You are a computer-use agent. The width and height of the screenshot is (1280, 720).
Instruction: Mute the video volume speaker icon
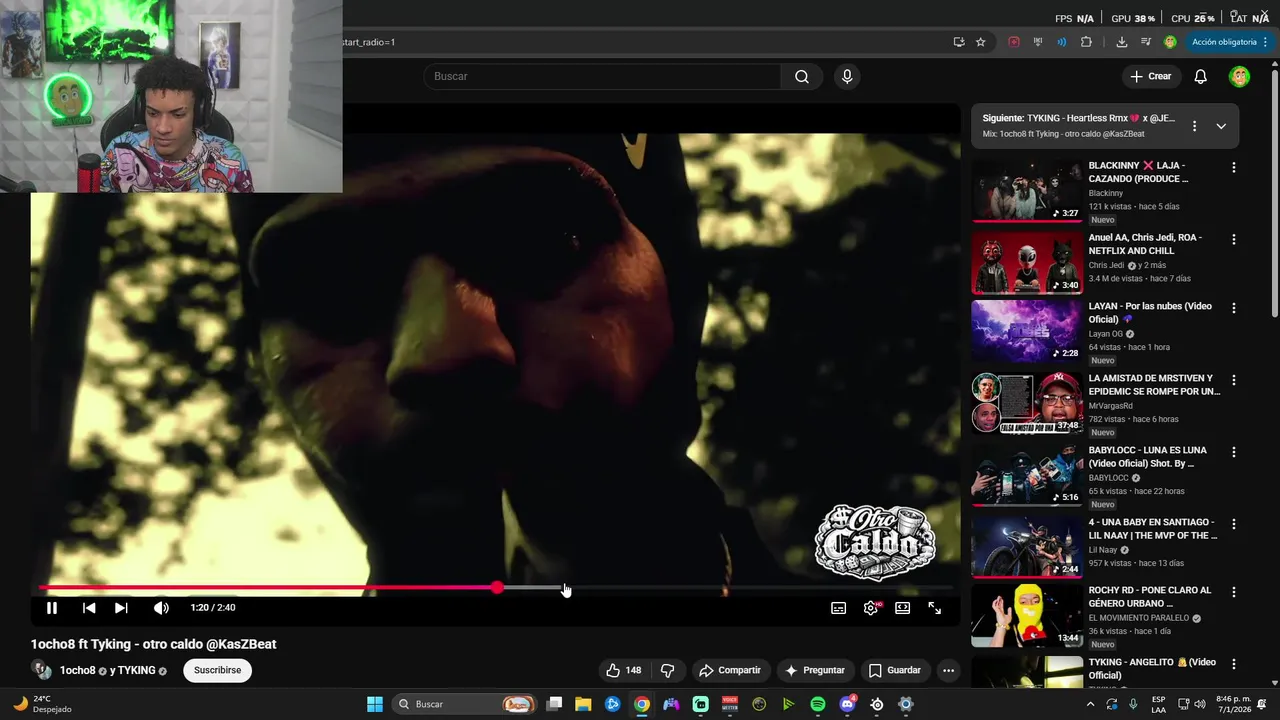pyautogui.click(x=161, y=608)
